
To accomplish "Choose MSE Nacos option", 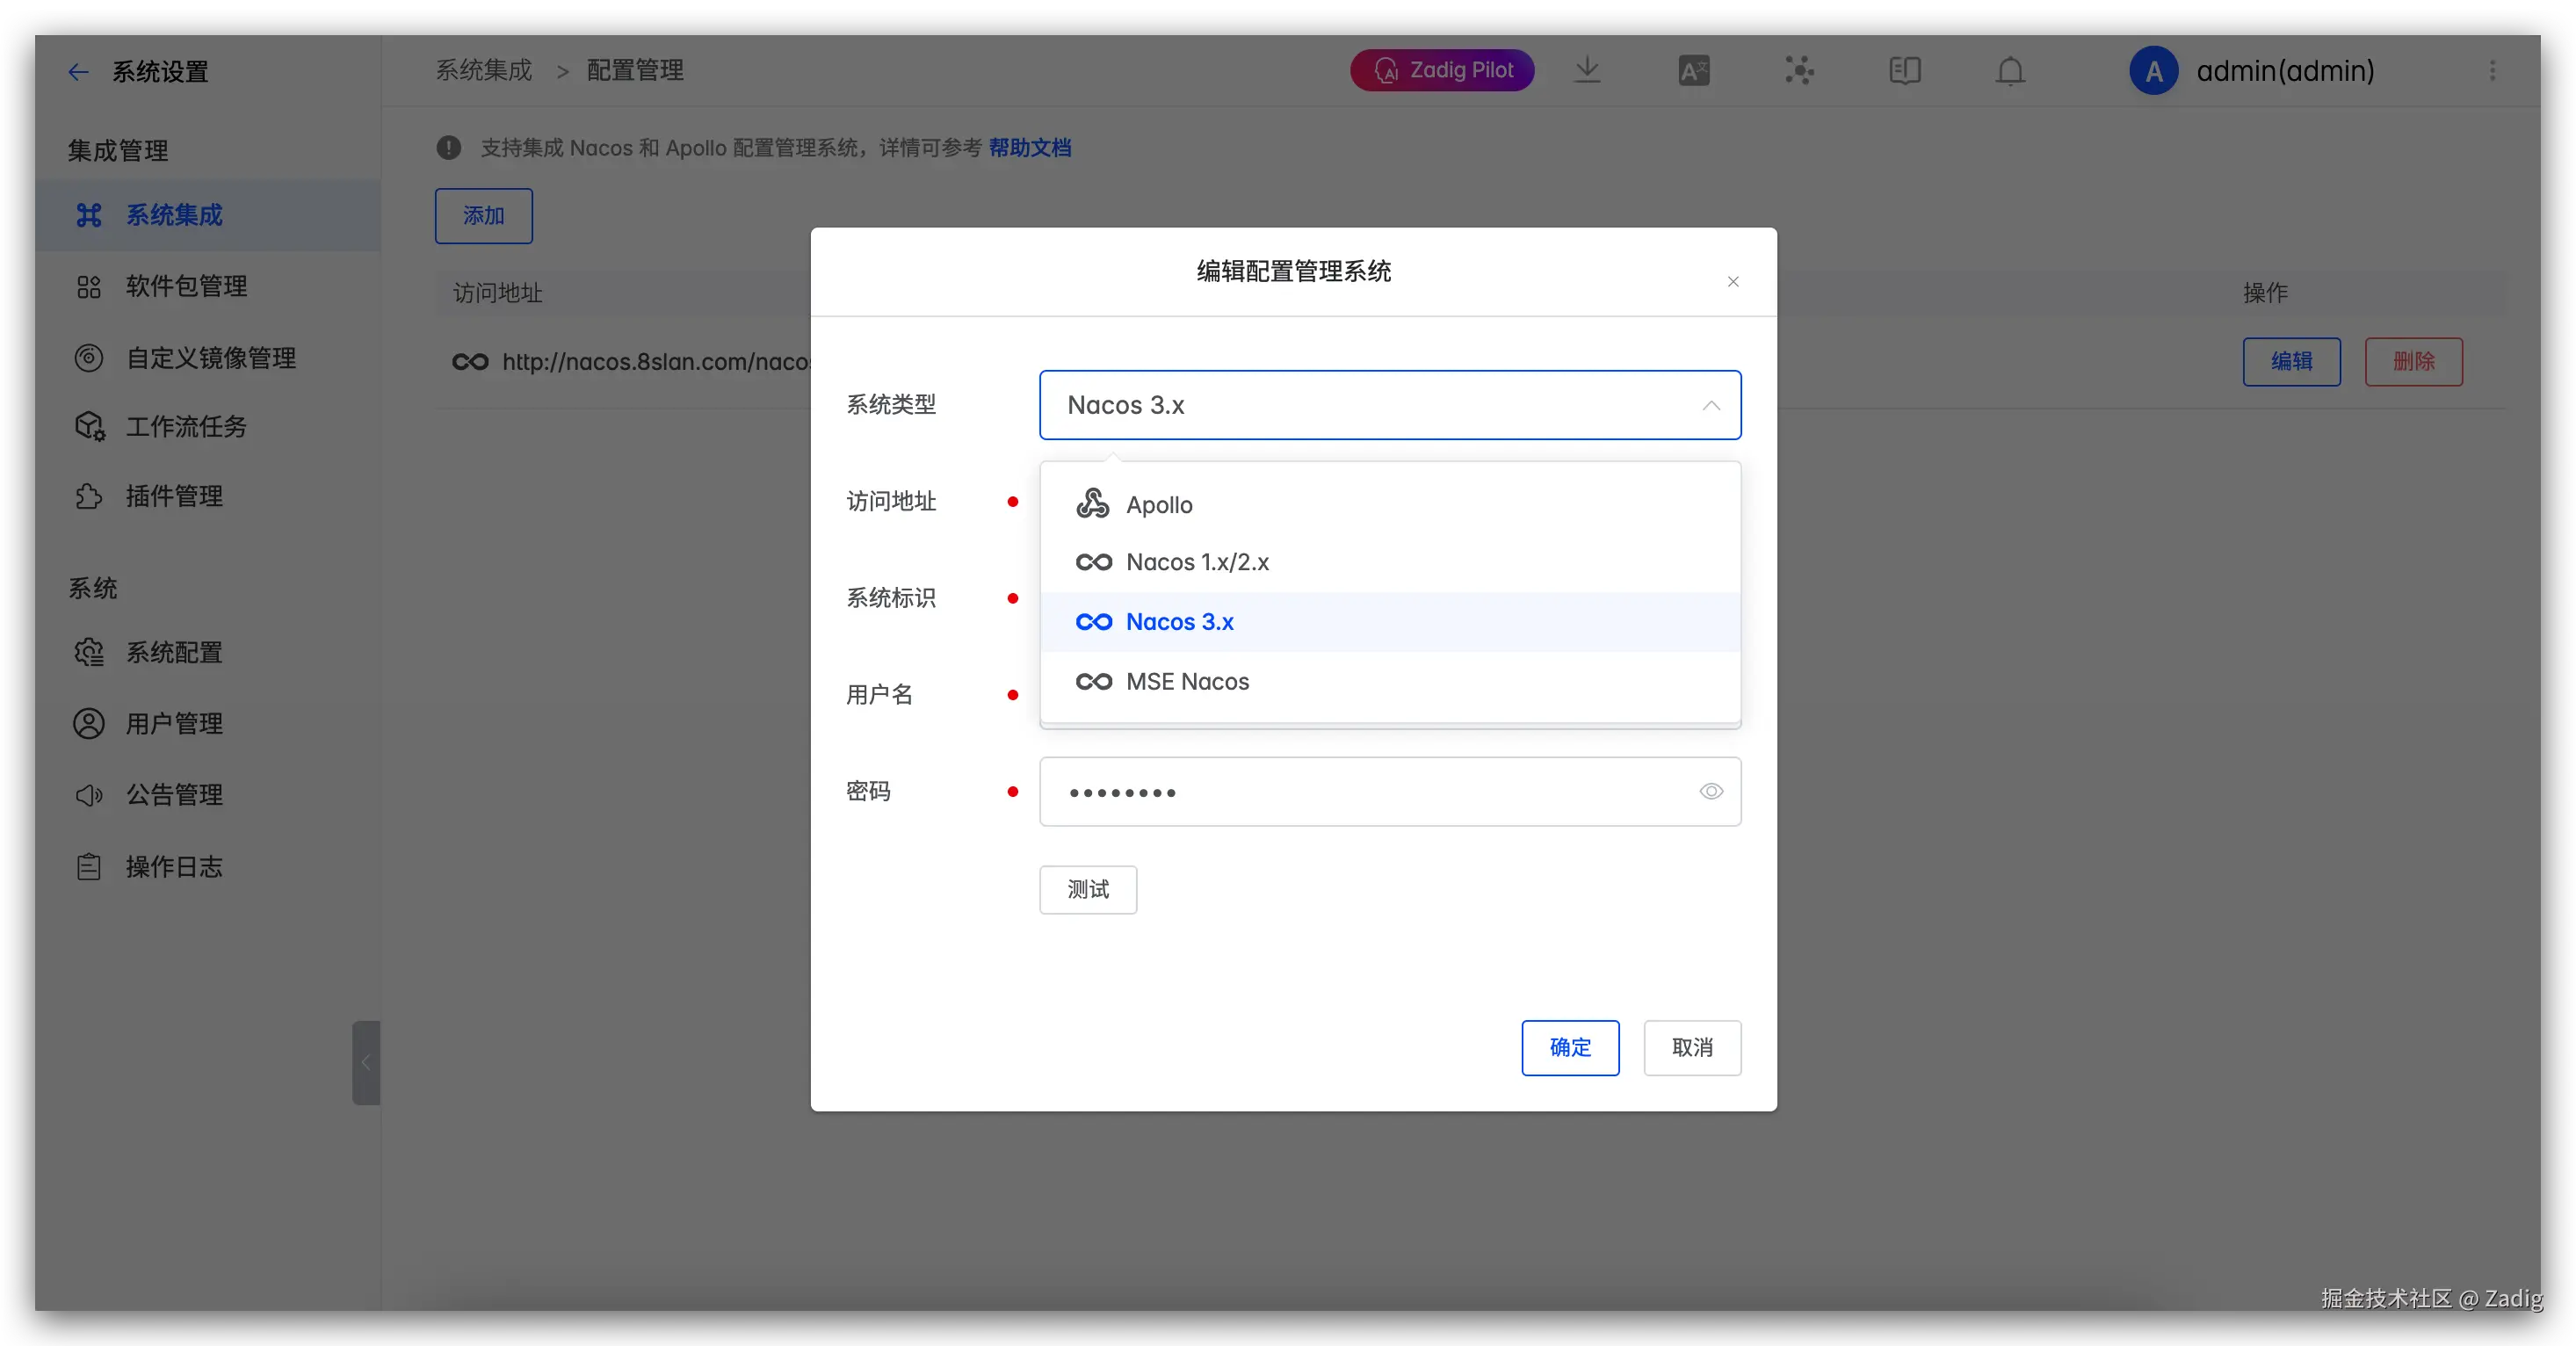I will [1187, 681].
